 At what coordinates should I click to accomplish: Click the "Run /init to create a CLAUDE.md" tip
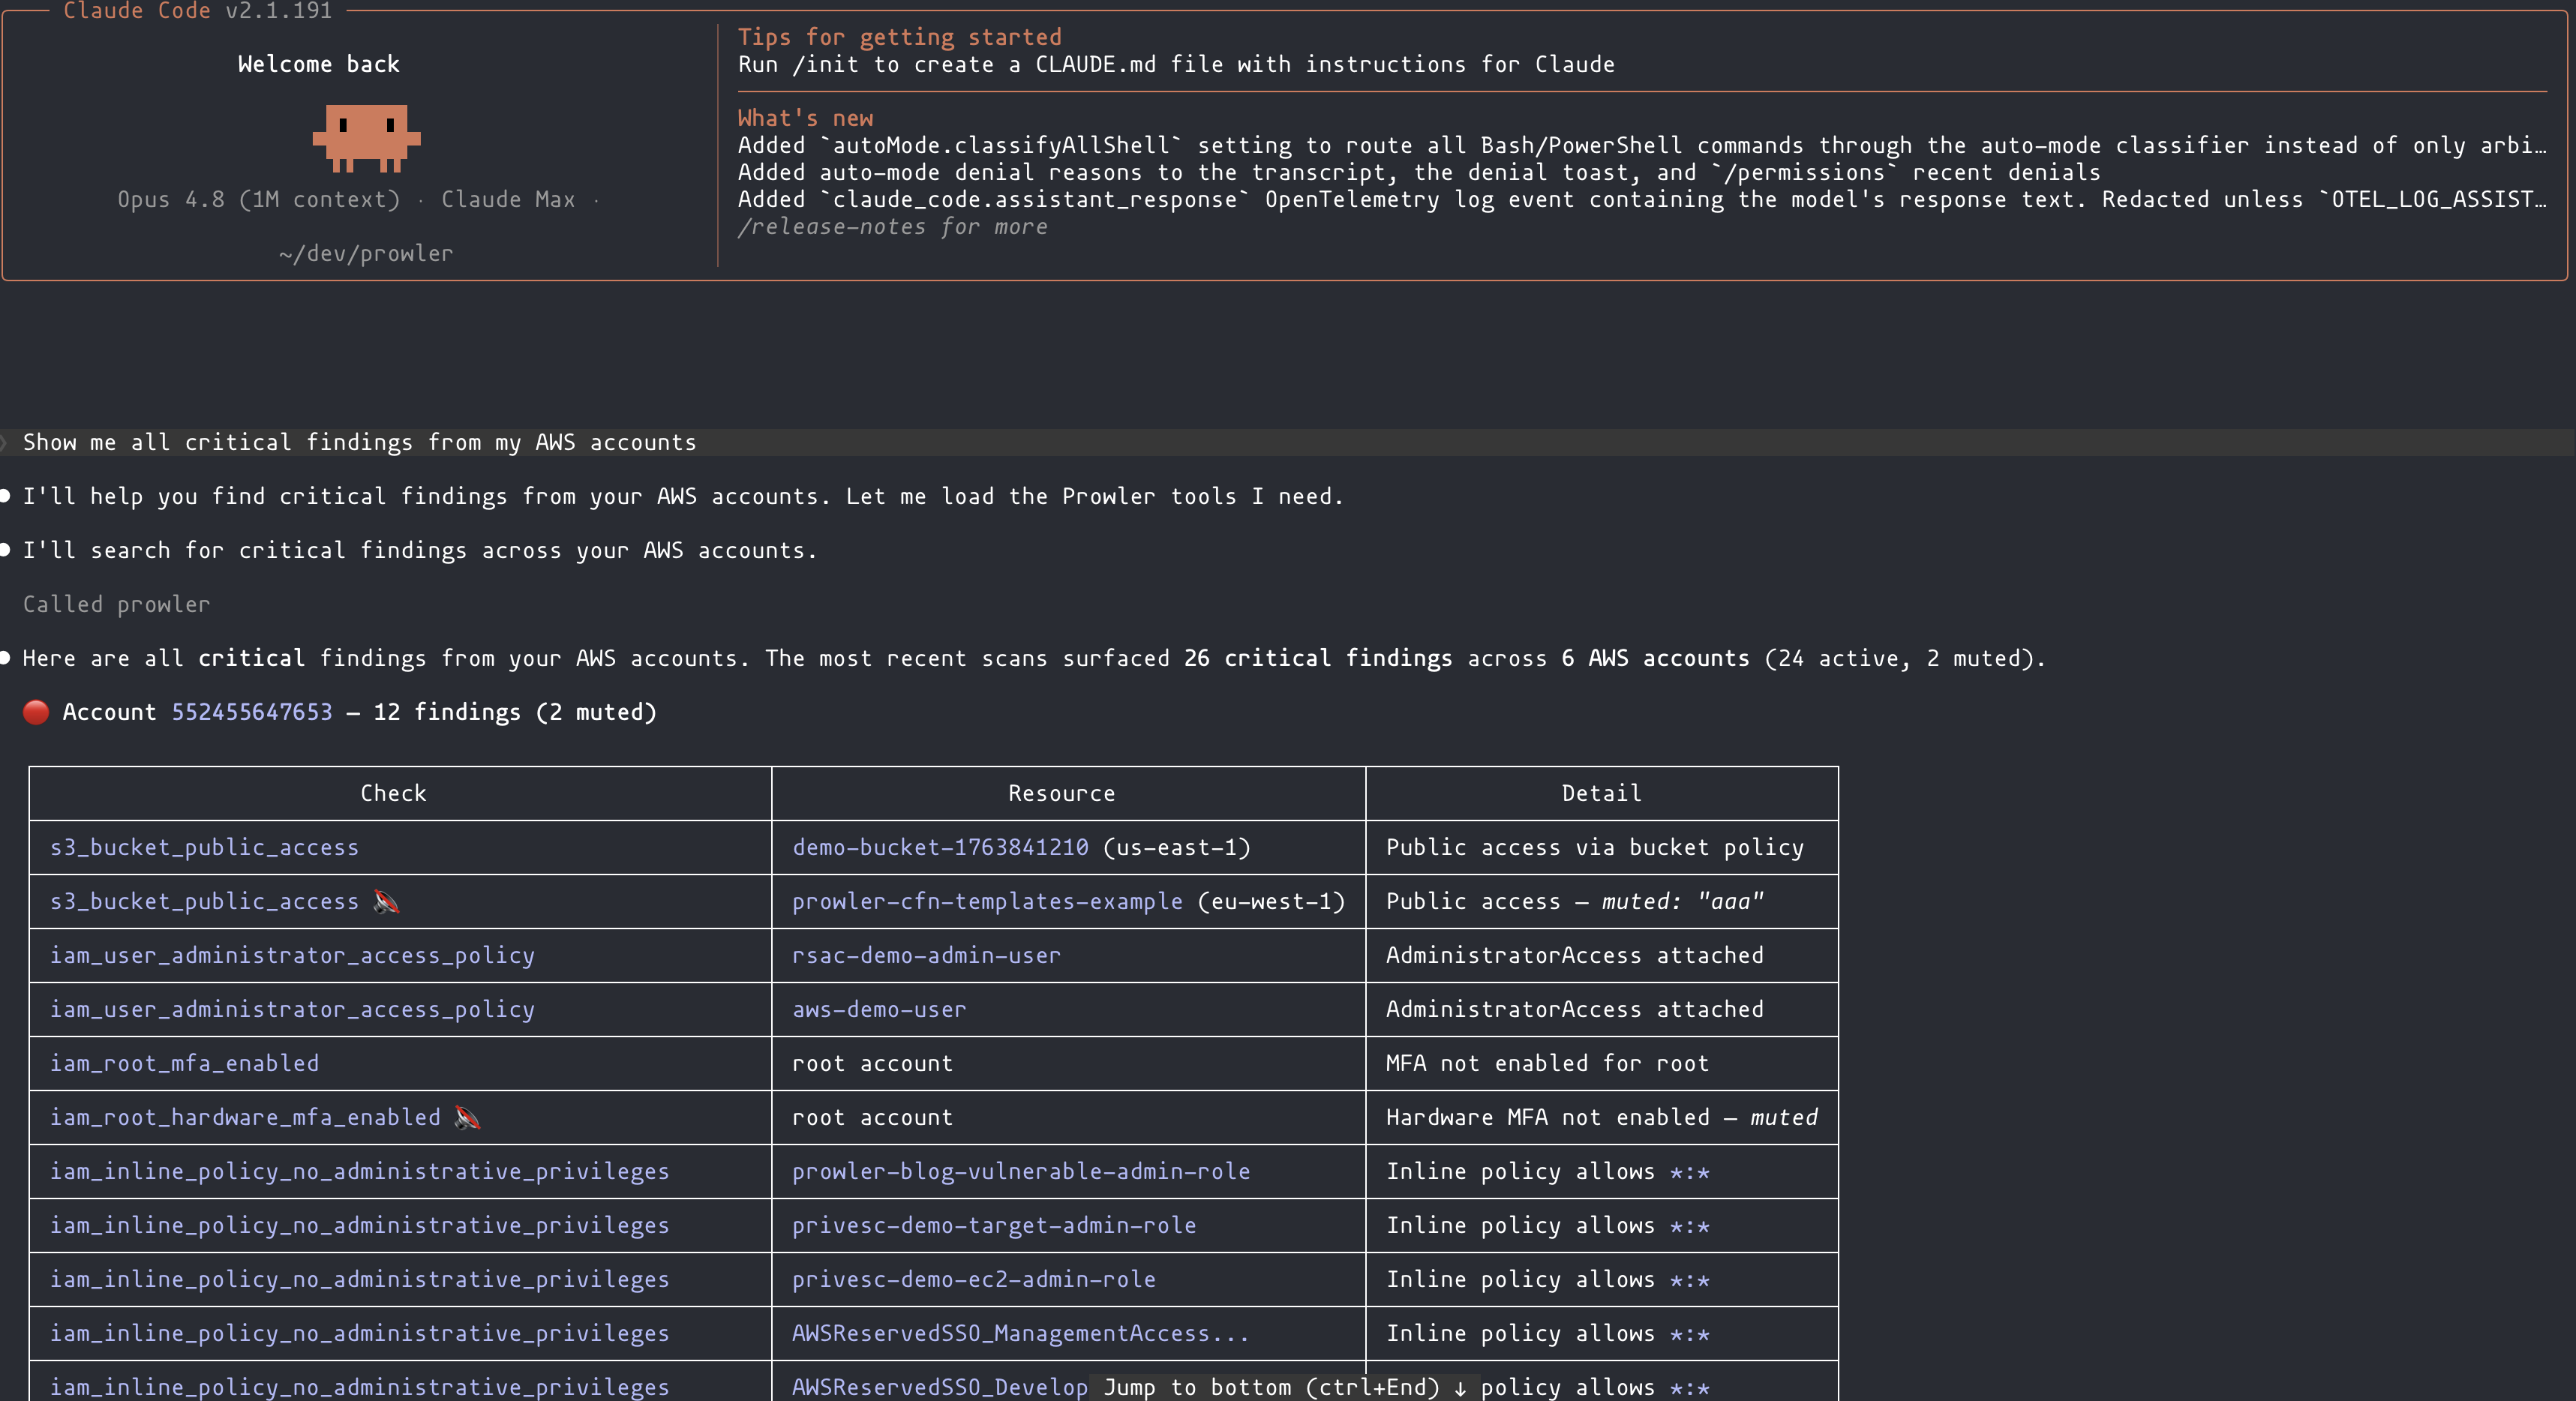(1176, 64)
